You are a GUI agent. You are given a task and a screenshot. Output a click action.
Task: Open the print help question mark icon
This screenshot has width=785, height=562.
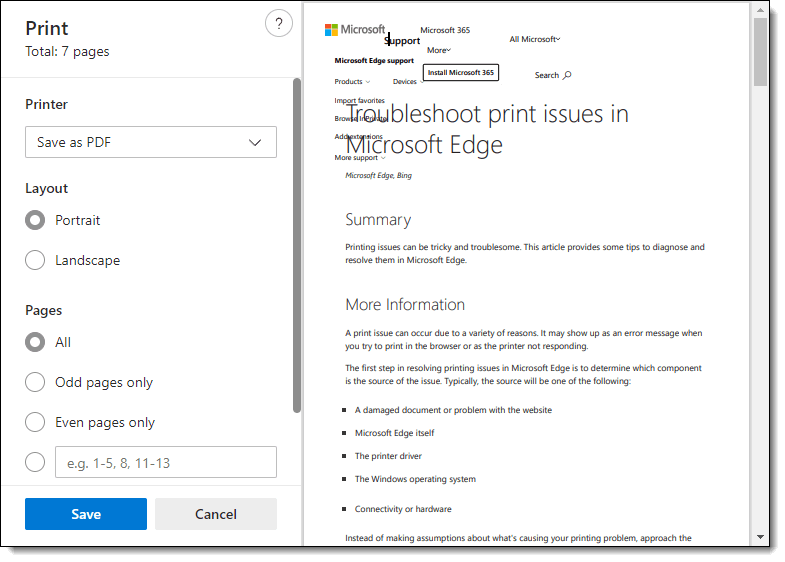click(279, 23)
